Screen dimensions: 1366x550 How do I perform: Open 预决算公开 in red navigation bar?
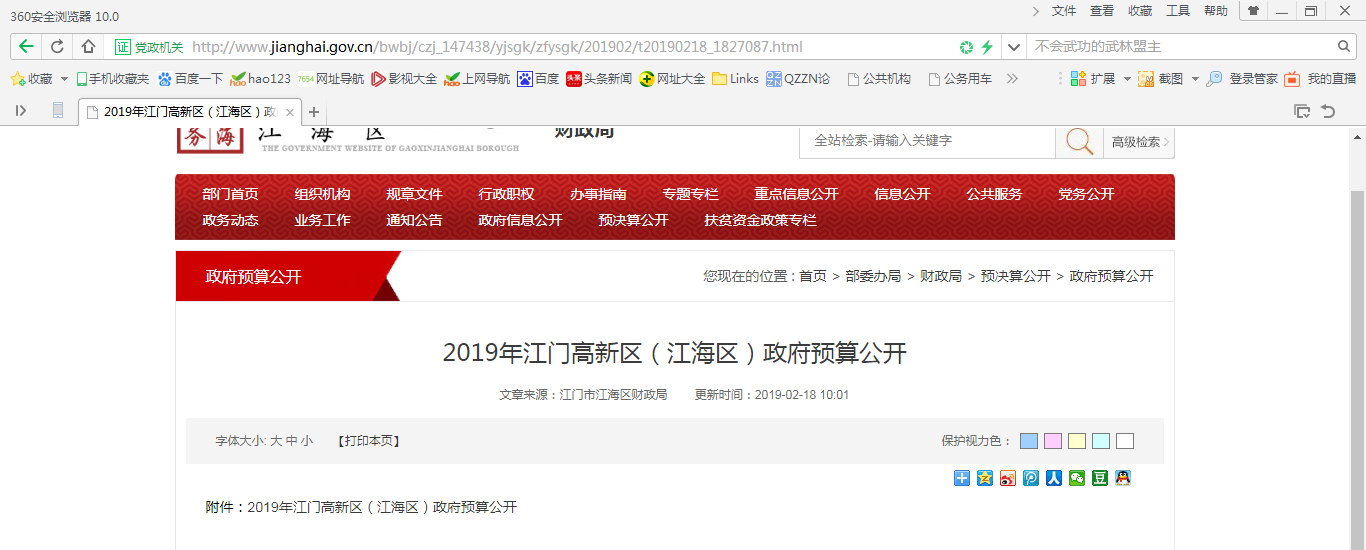(633, 220)
